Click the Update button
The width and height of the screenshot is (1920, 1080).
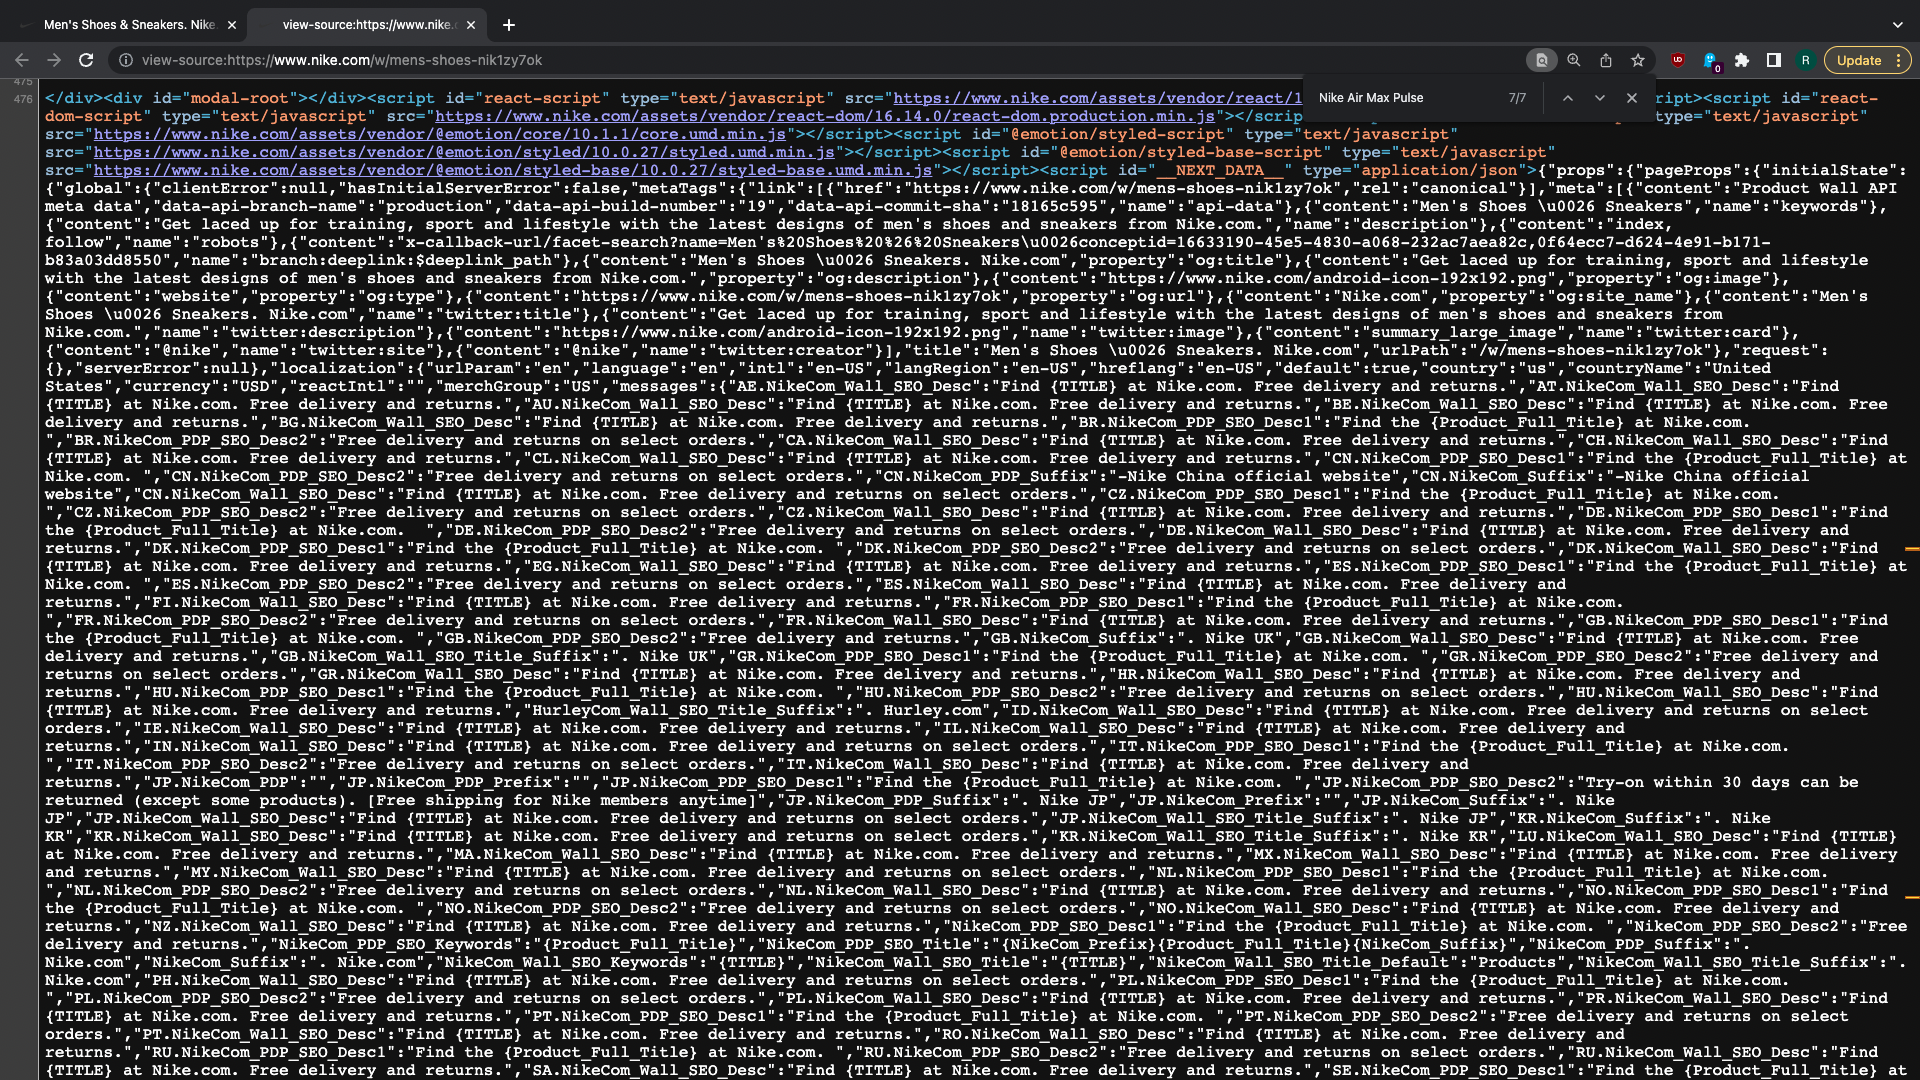(x=1858, y=60)
